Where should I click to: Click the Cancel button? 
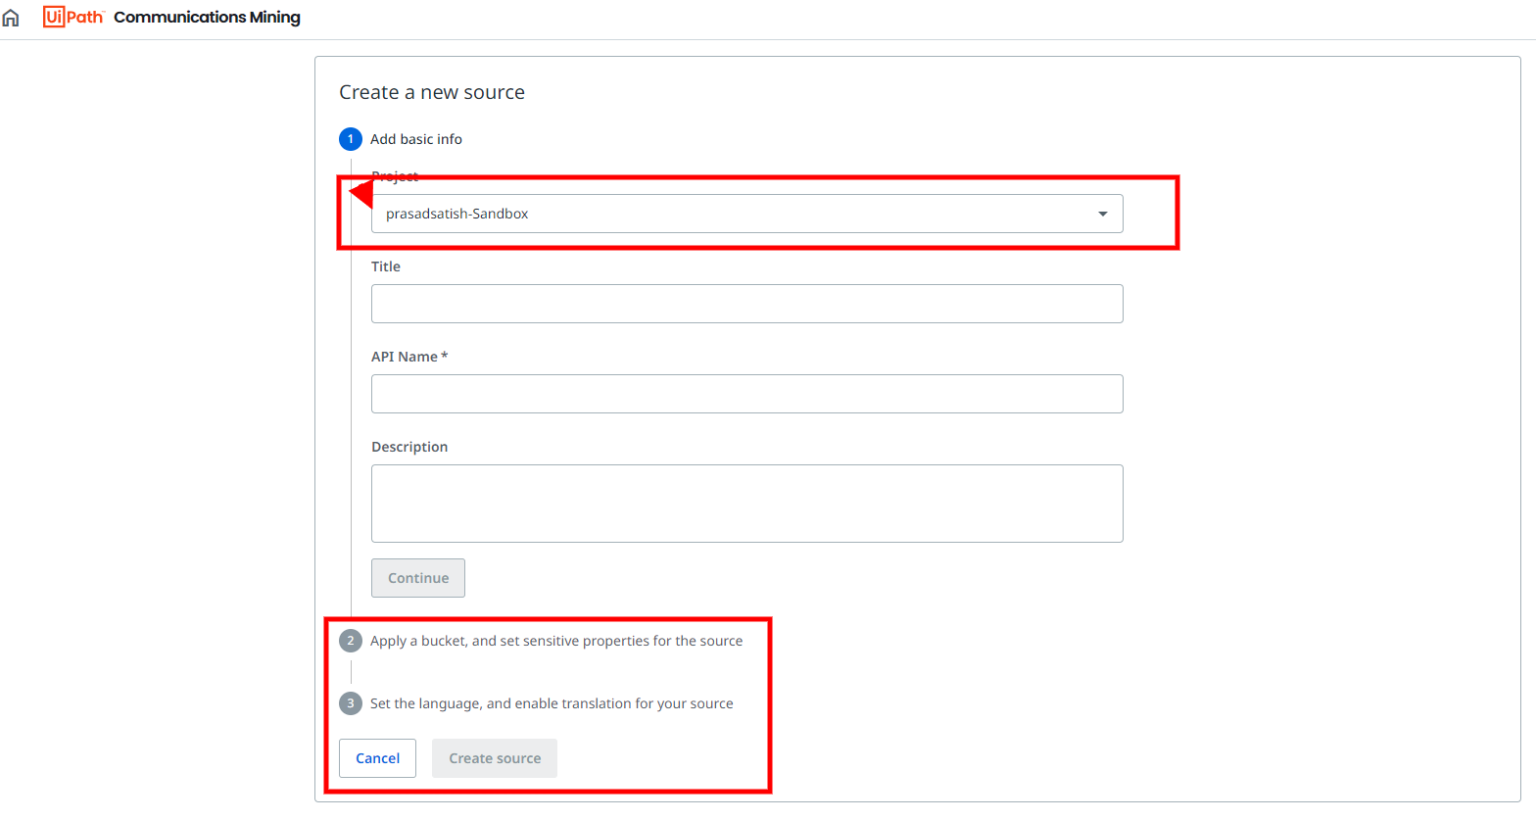[x=377, y=759]
